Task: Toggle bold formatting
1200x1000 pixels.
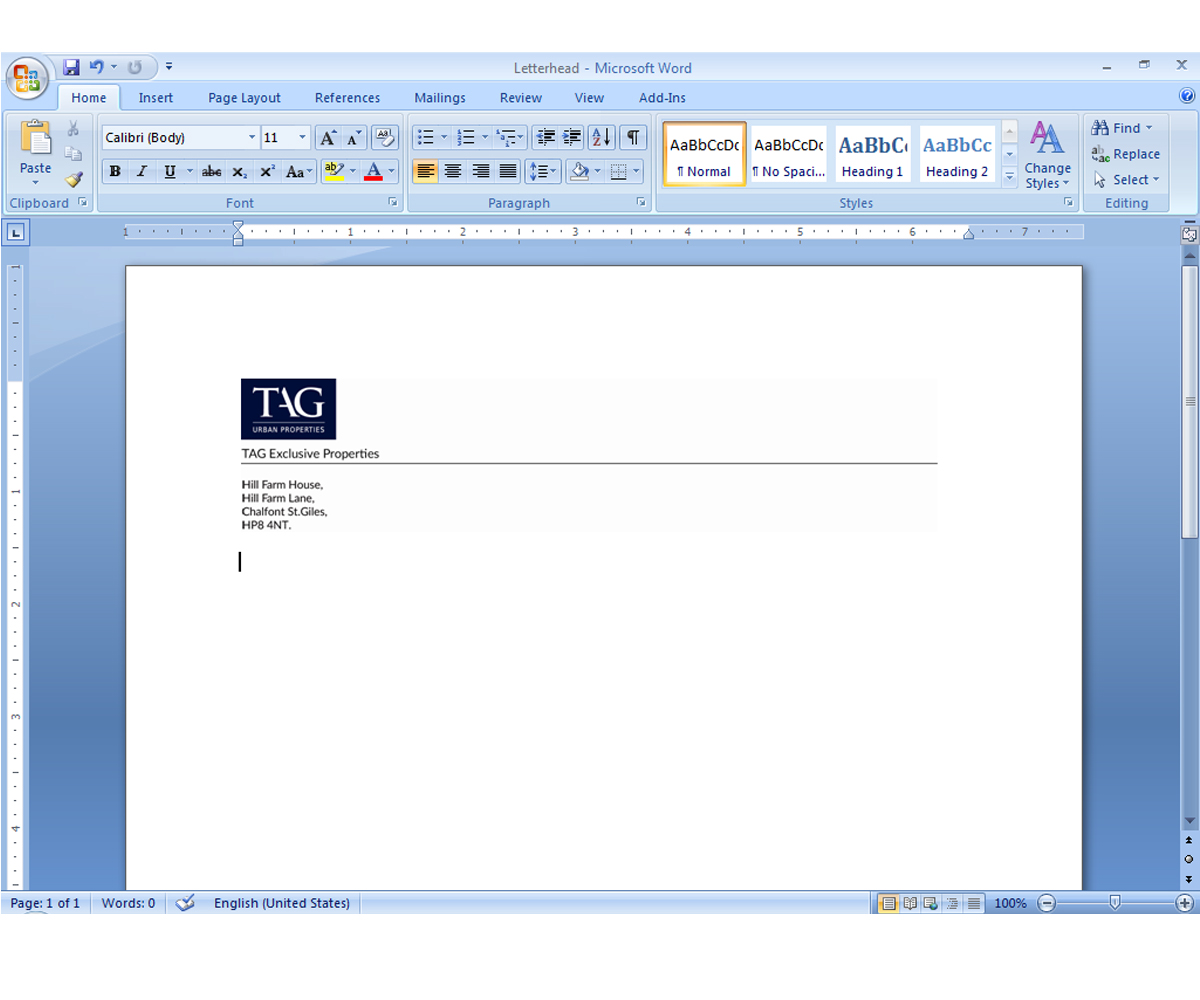Action: click(x=115, y=172)
